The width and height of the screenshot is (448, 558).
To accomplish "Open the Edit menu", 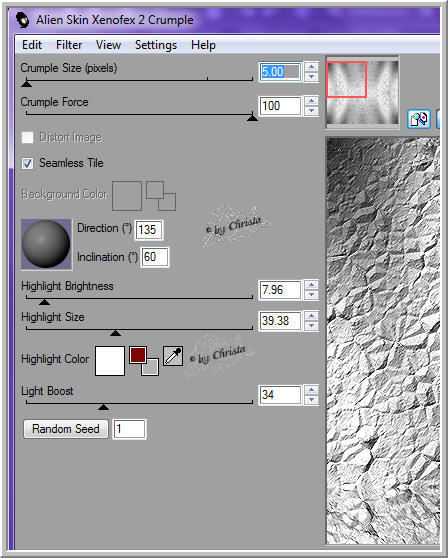I will (32, 45).
